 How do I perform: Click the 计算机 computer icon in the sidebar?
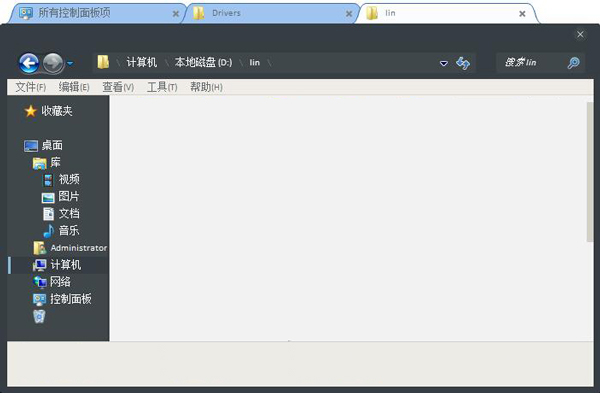click(39, 265)
